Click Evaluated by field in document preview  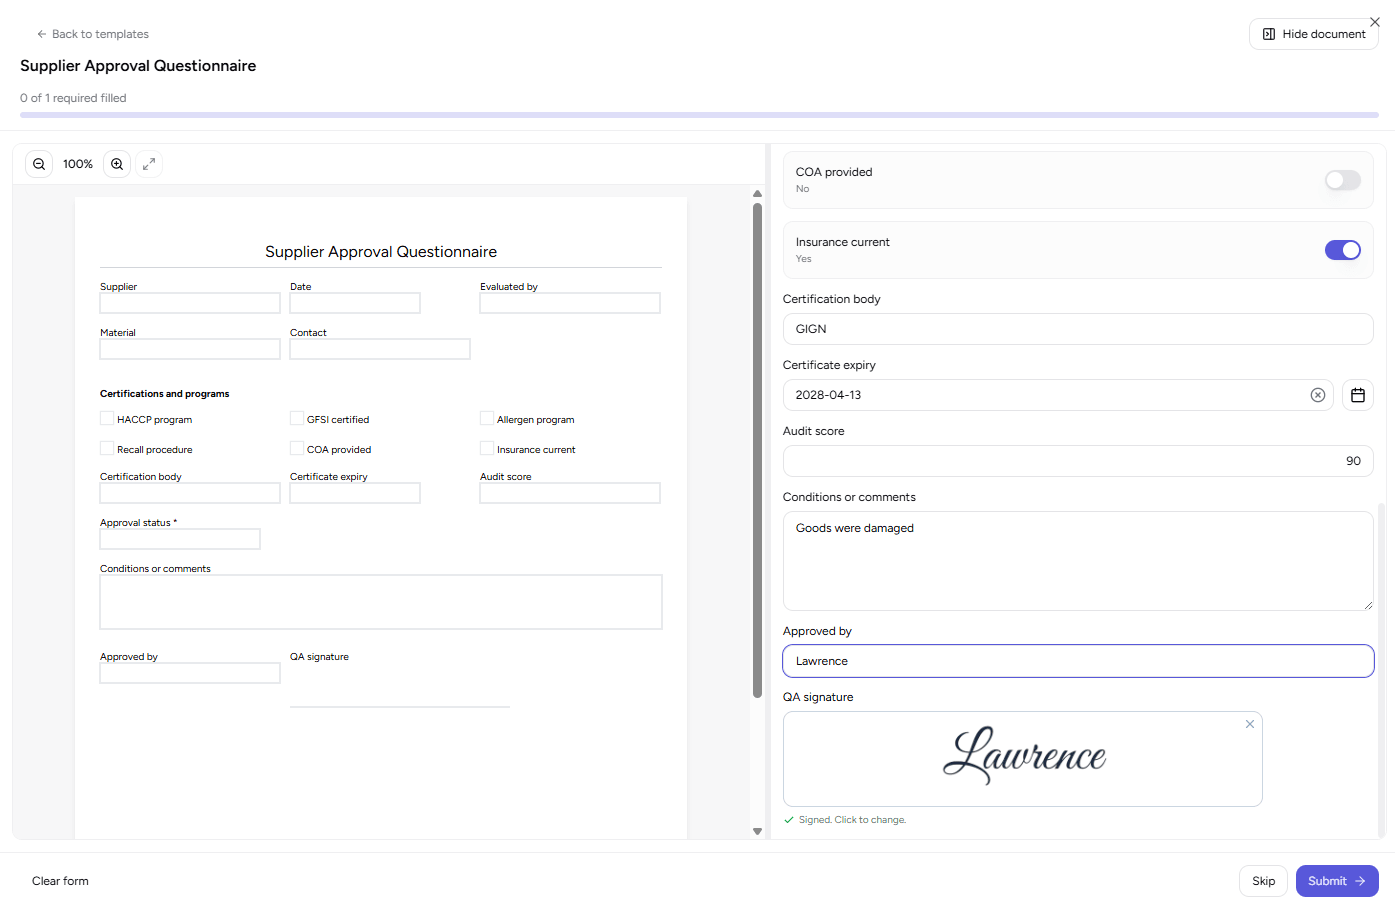tap(570, 303)
